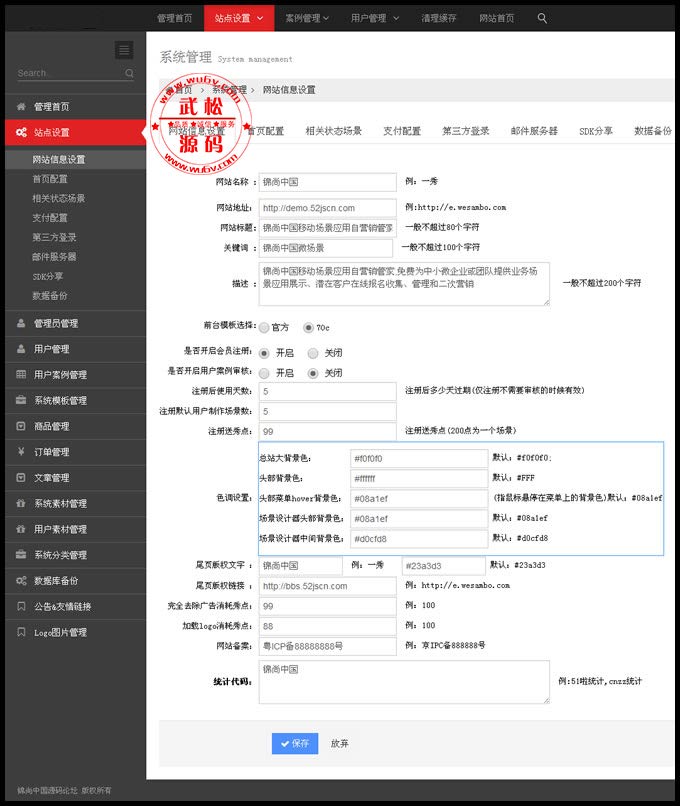Click the blue 保存 button
This screenshot has width=680, height=806.
(295, 743)
